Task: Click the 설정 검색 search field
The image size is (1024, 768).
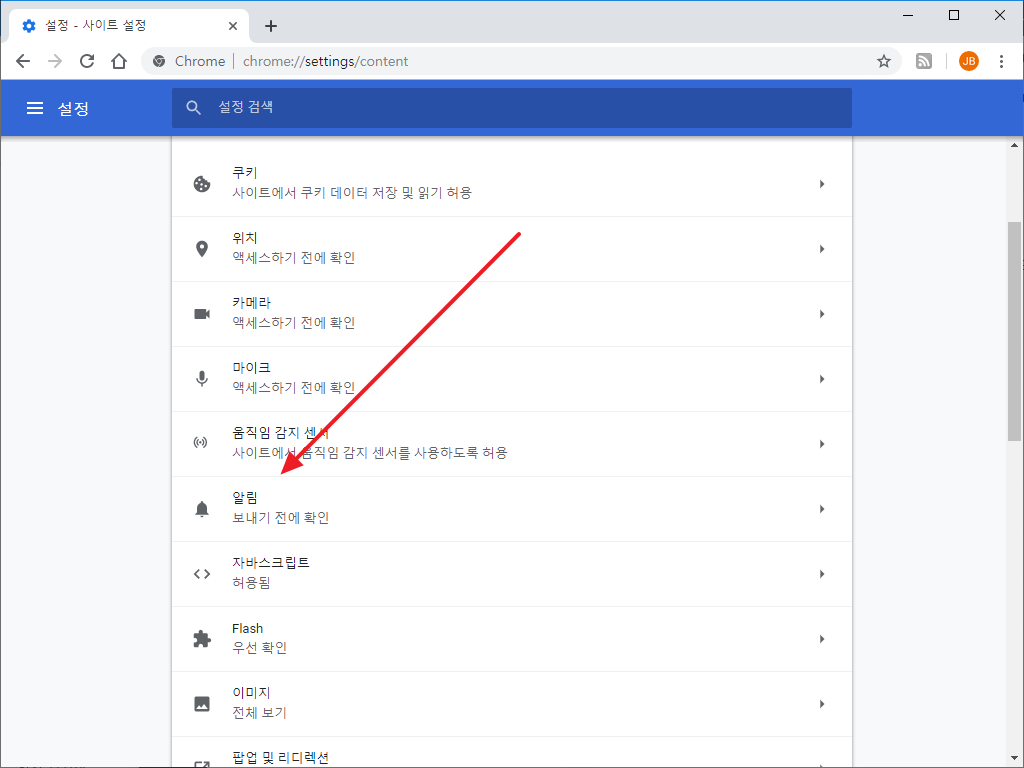Action: pos(512,108)
